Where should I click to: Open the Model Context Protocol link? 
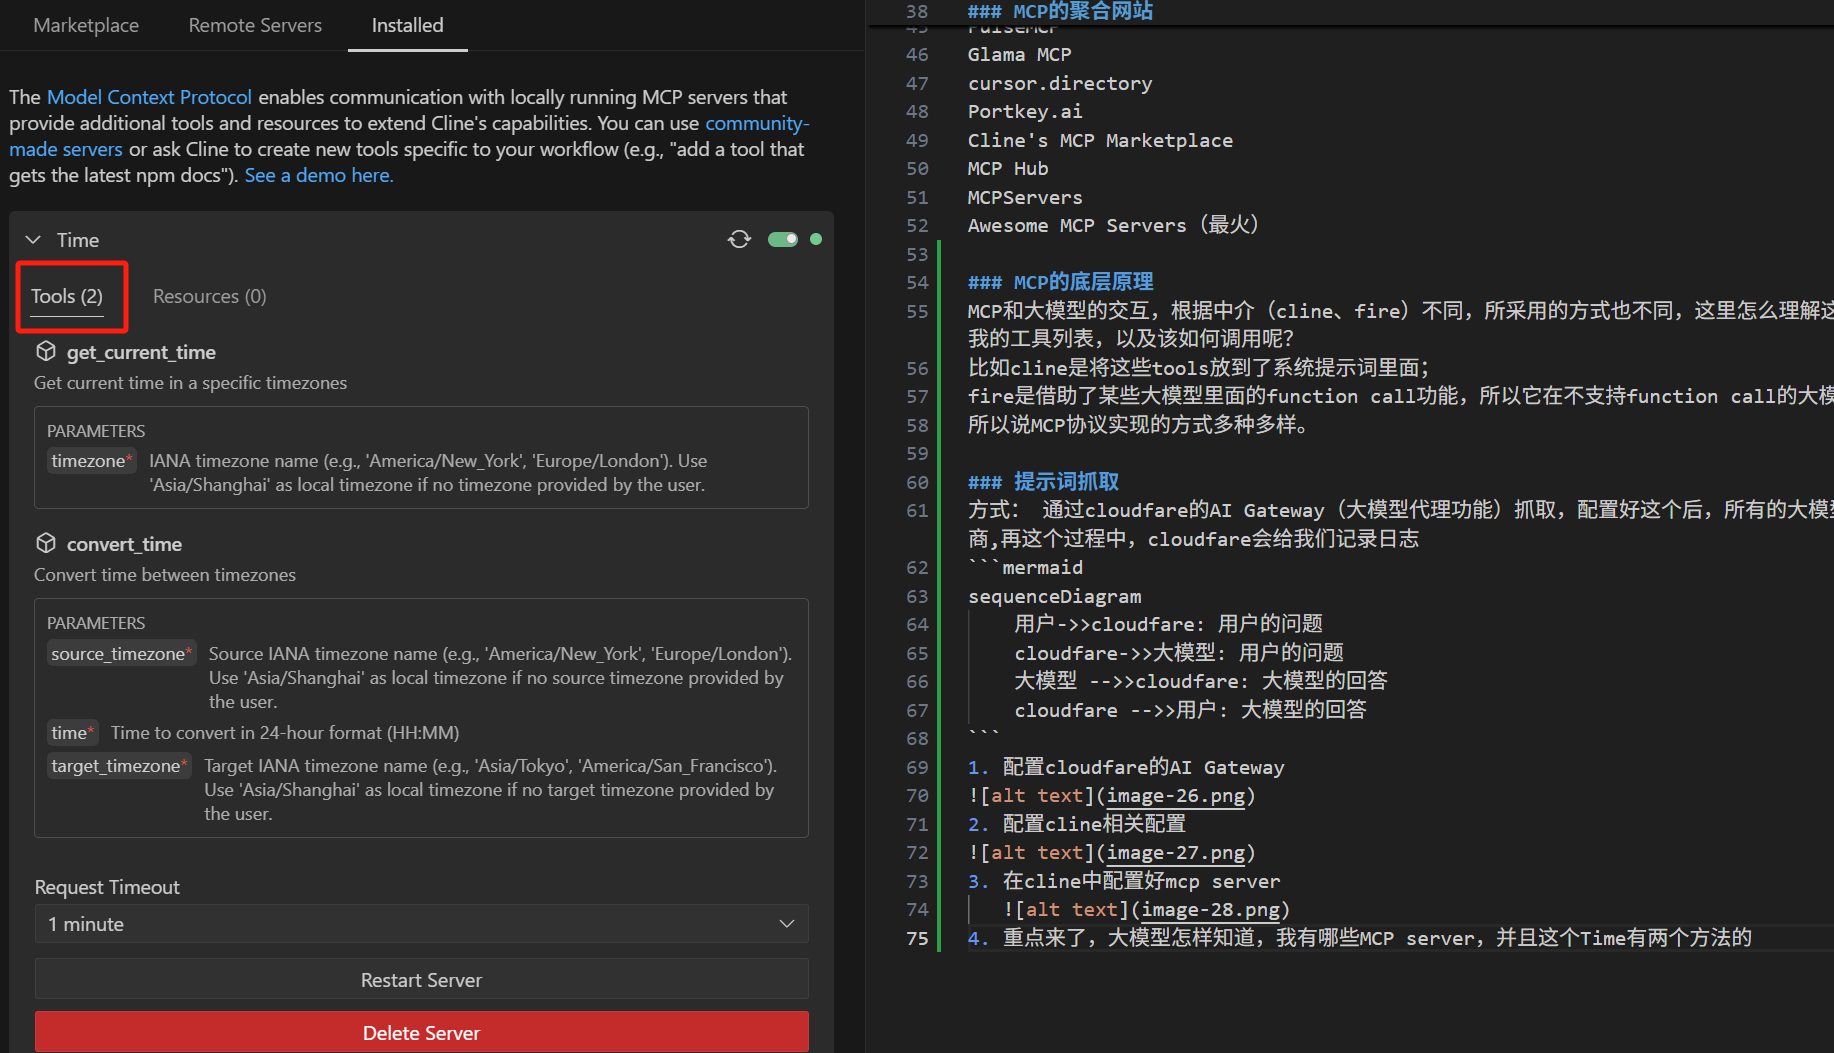pos(149,97)
